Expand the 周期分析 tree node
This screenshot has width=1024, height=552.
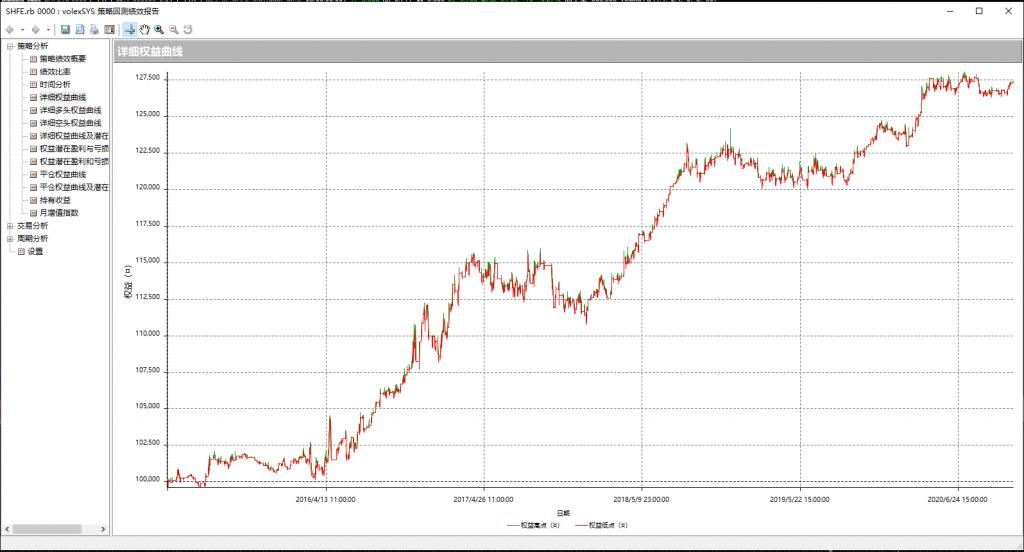10,238
